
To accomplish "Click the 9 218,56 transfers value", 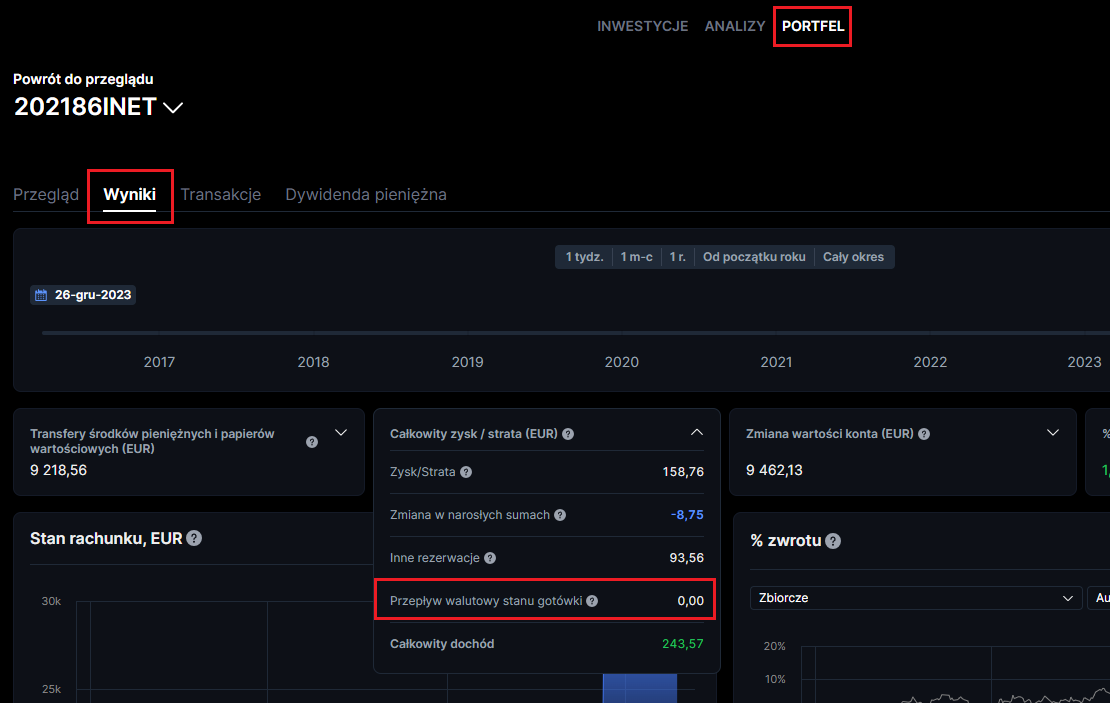I will pyautogui.click(x=59, y=470).
